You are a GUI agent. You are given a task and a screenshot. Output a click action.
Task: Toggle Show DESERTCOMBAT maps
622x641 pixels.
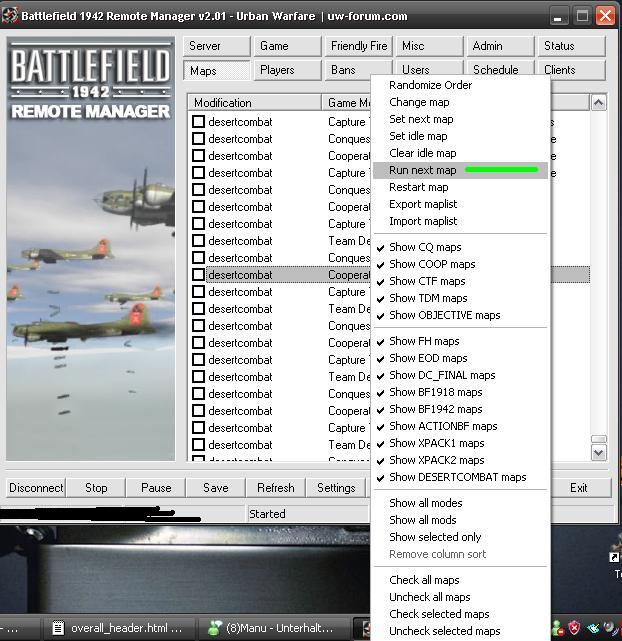(460, 477)
